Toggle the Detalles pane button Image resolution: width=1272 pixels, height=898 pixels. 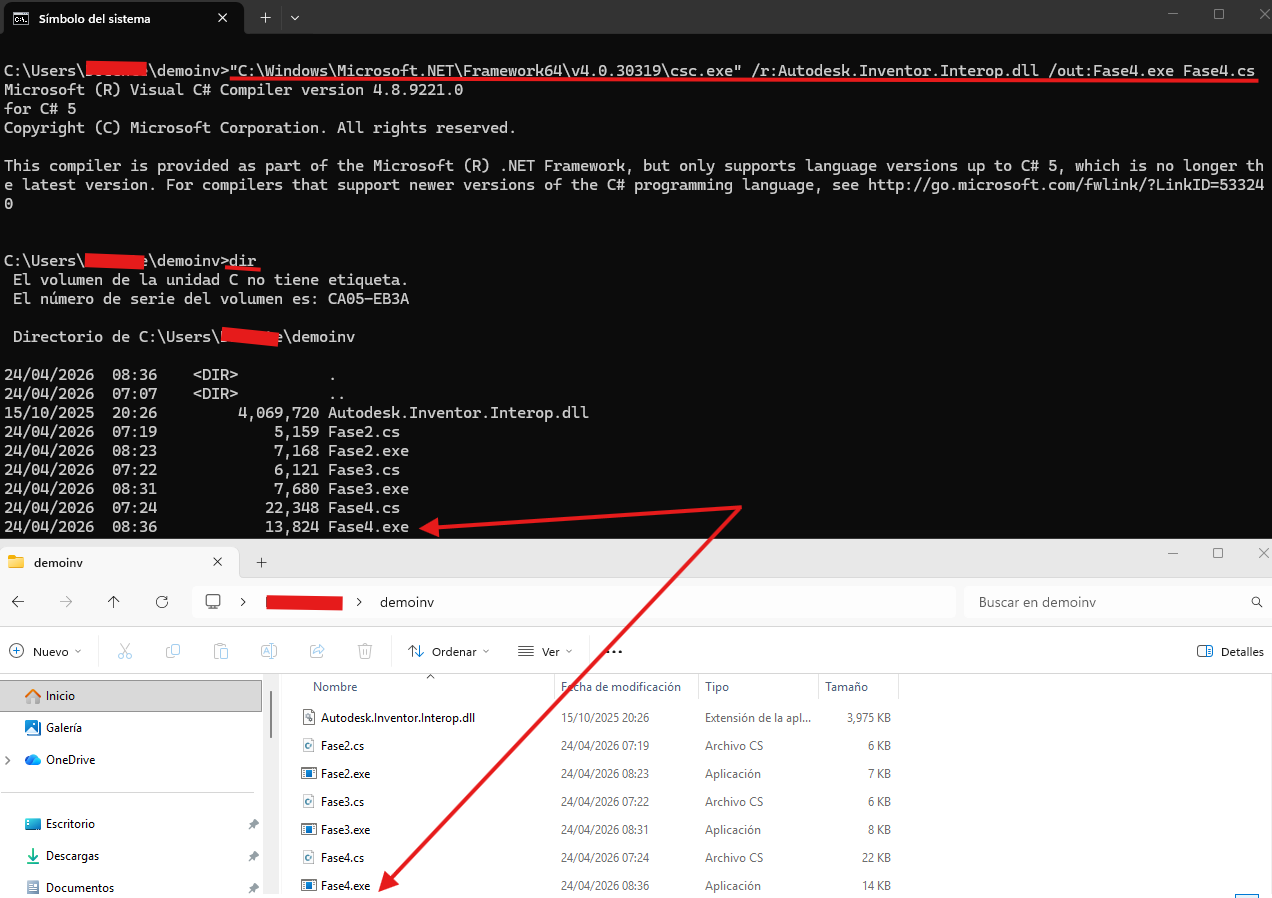tap(1231, 651)
